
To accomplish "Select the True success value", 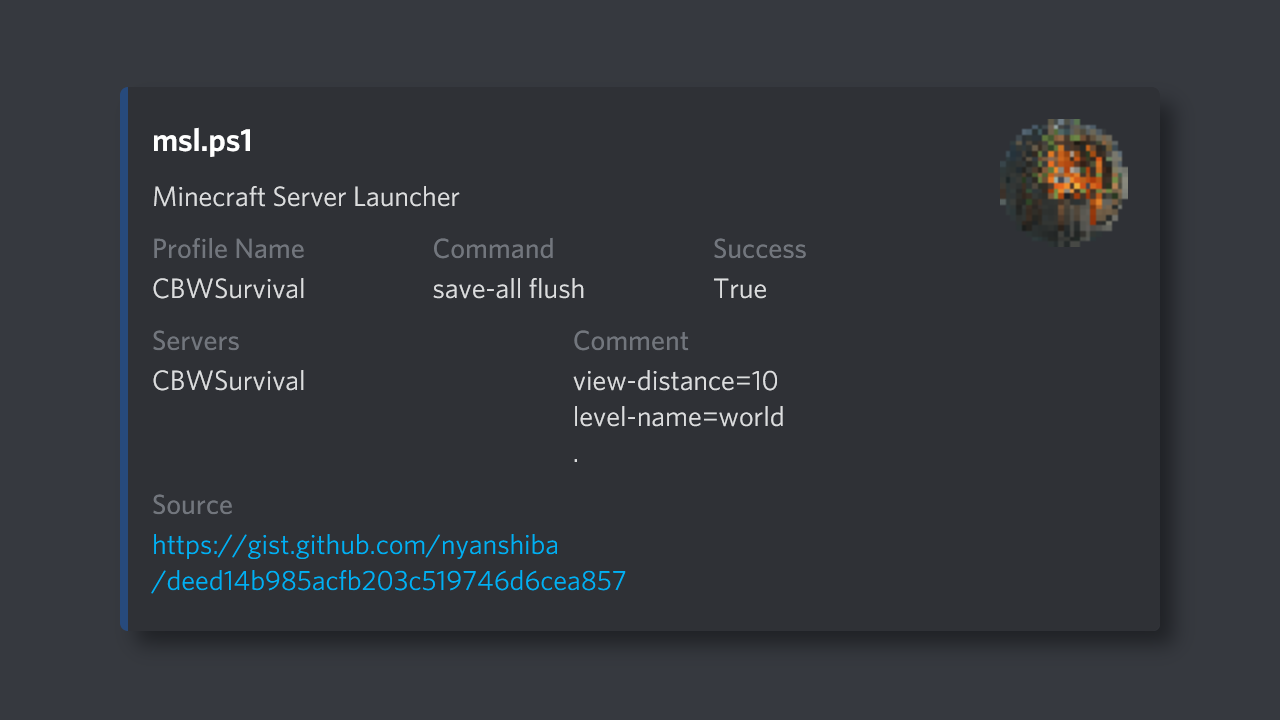I will tap(739, 289).
